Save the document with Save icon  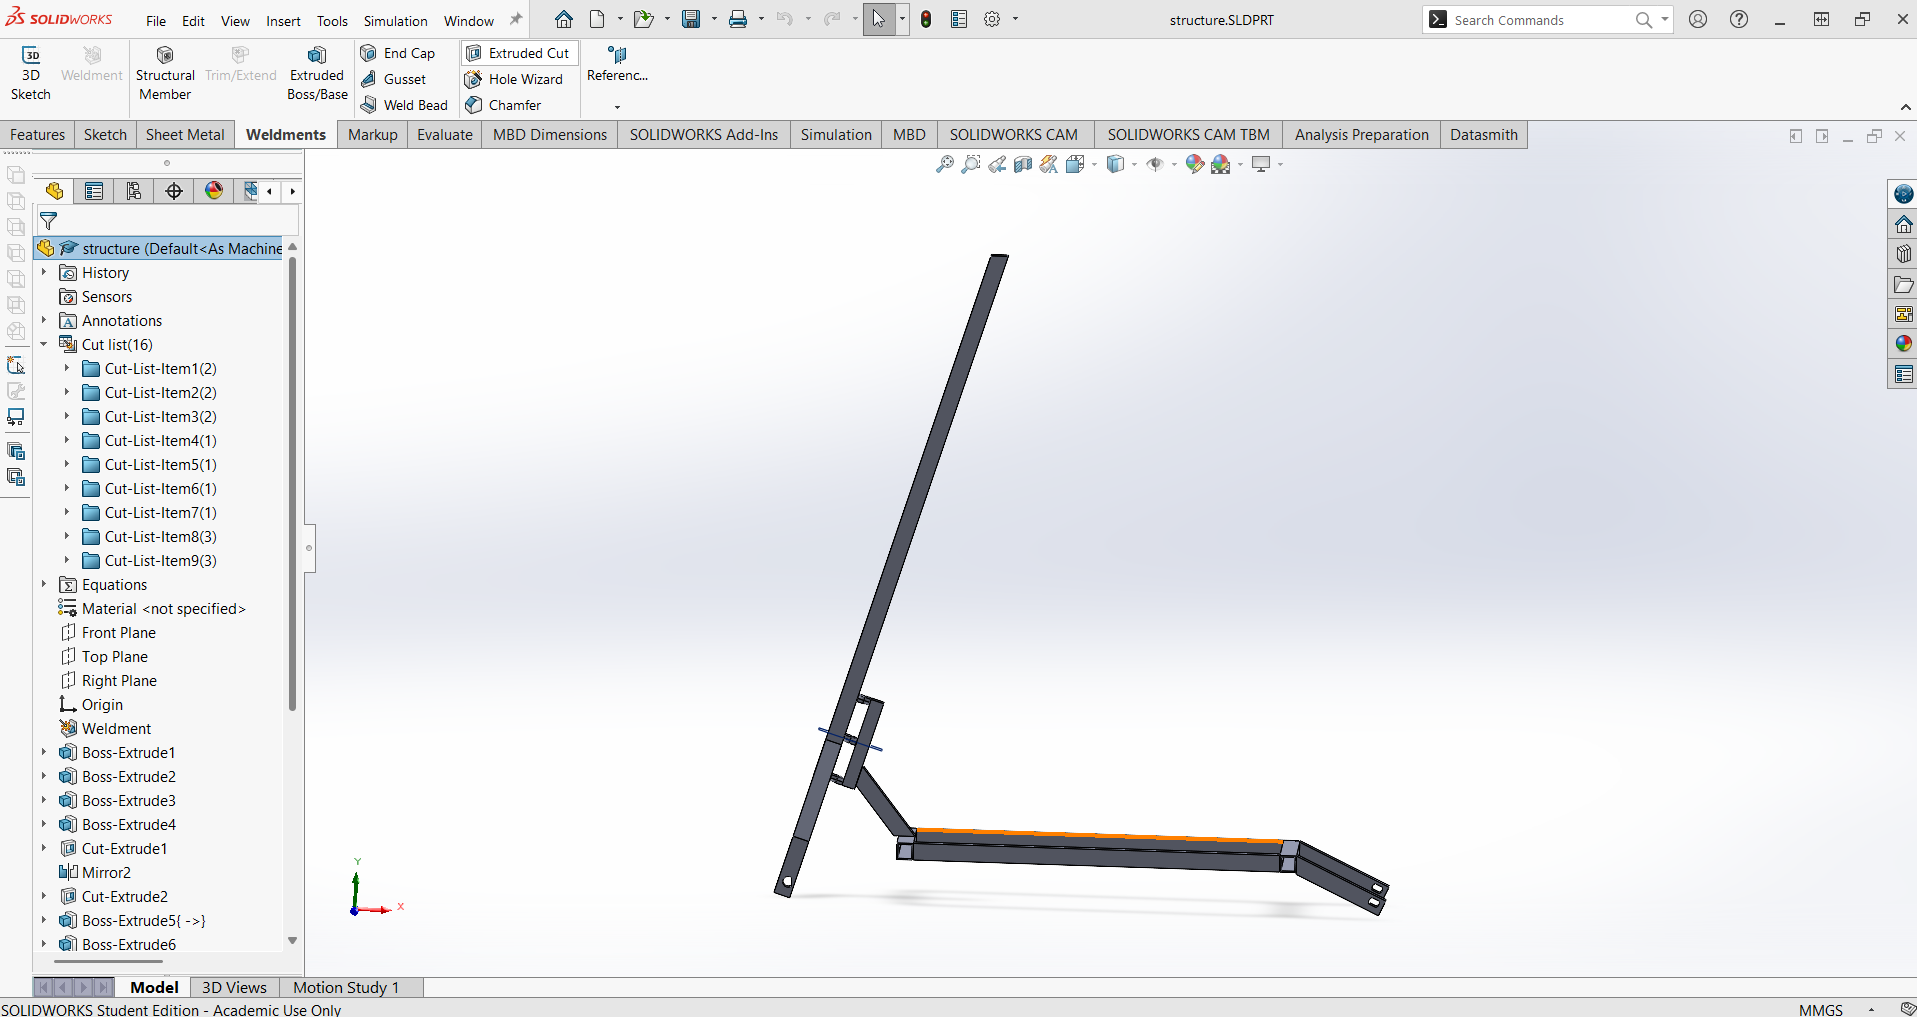691,19
